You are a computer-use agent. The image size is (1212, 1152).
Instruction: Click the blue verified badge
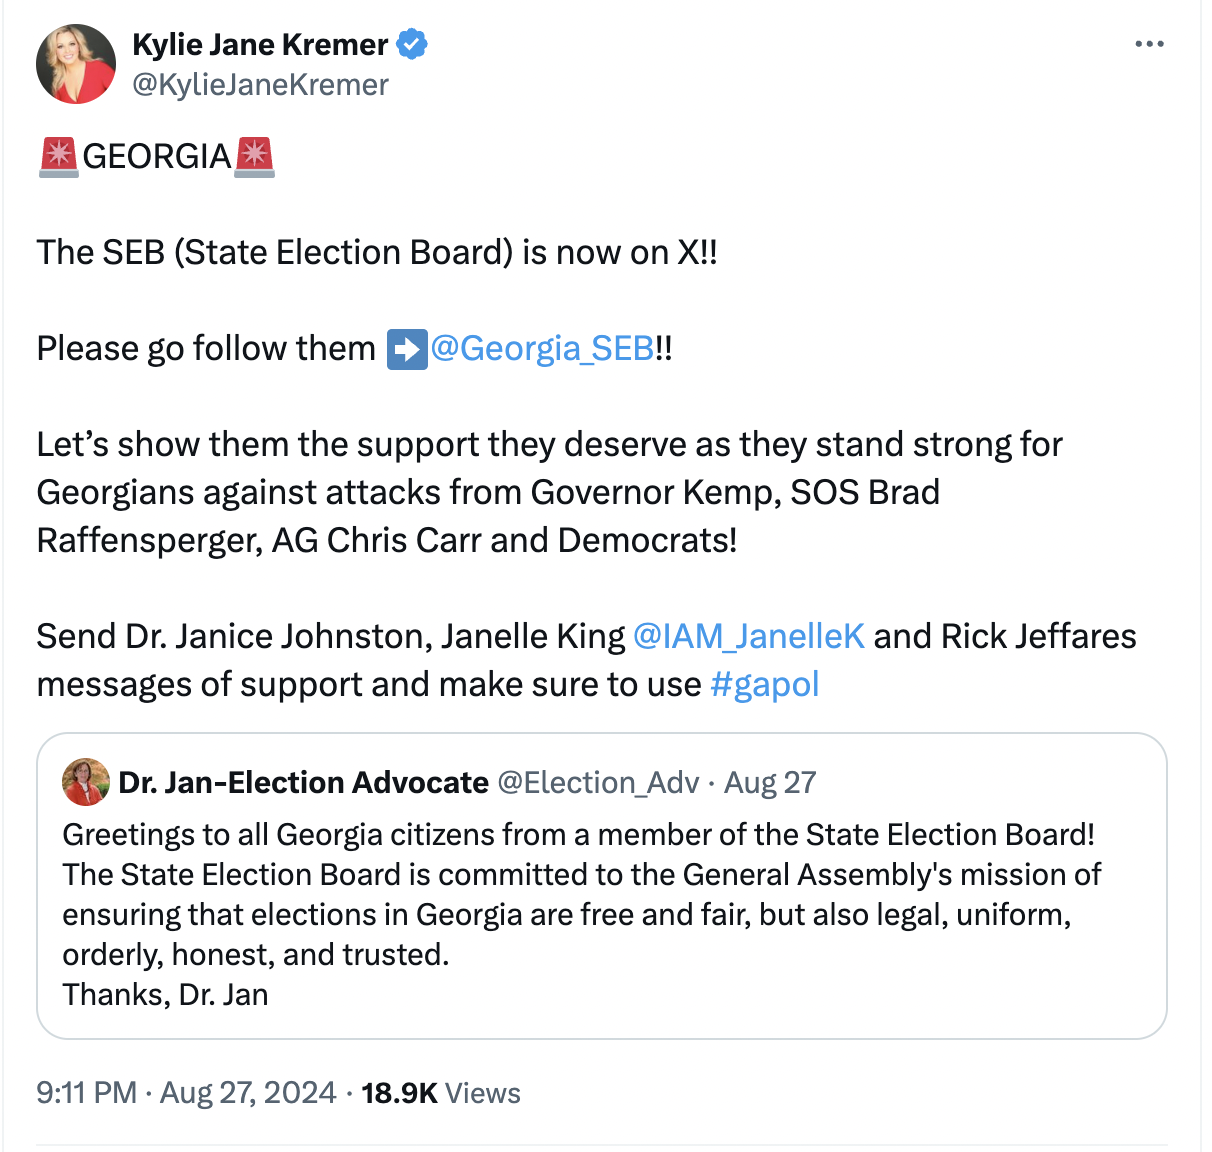tap(412, 44)
